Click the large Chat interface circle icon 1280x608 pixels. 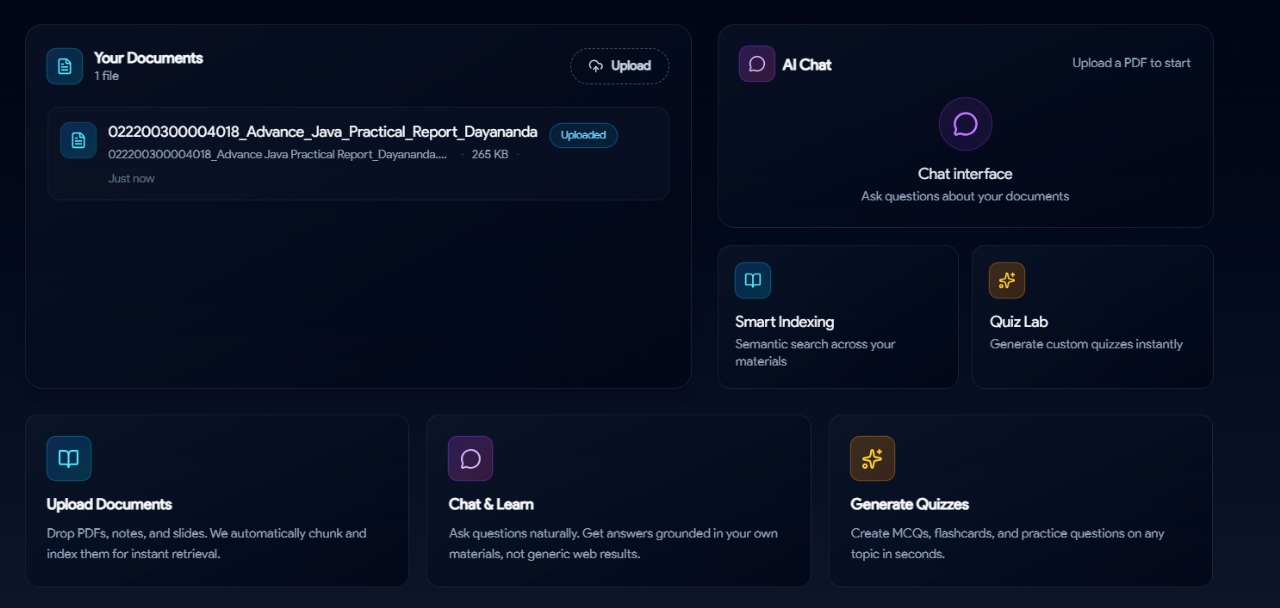(965, 124)
